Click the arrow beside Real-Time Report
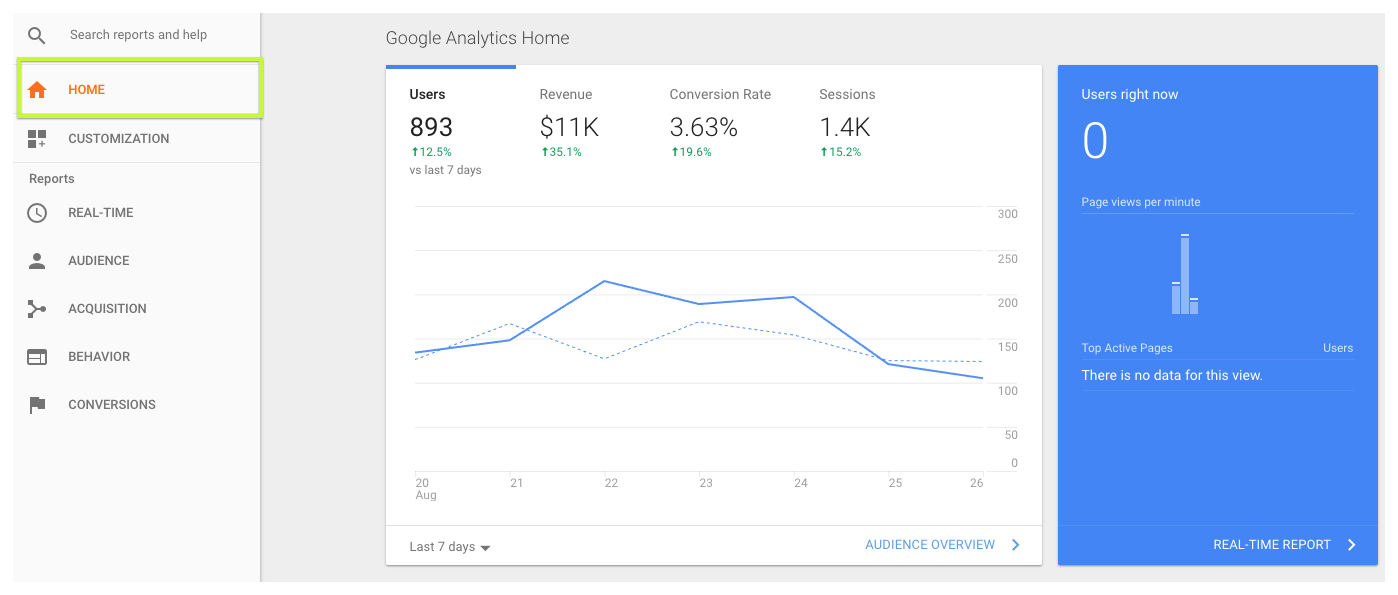 (1352, 545)
